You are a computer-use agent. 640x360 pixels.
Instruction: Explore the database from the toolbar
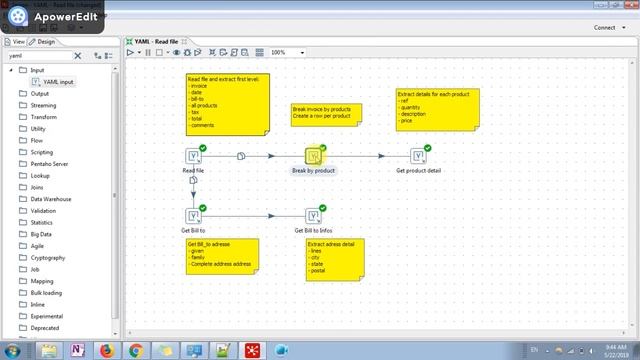click(245, 52)
